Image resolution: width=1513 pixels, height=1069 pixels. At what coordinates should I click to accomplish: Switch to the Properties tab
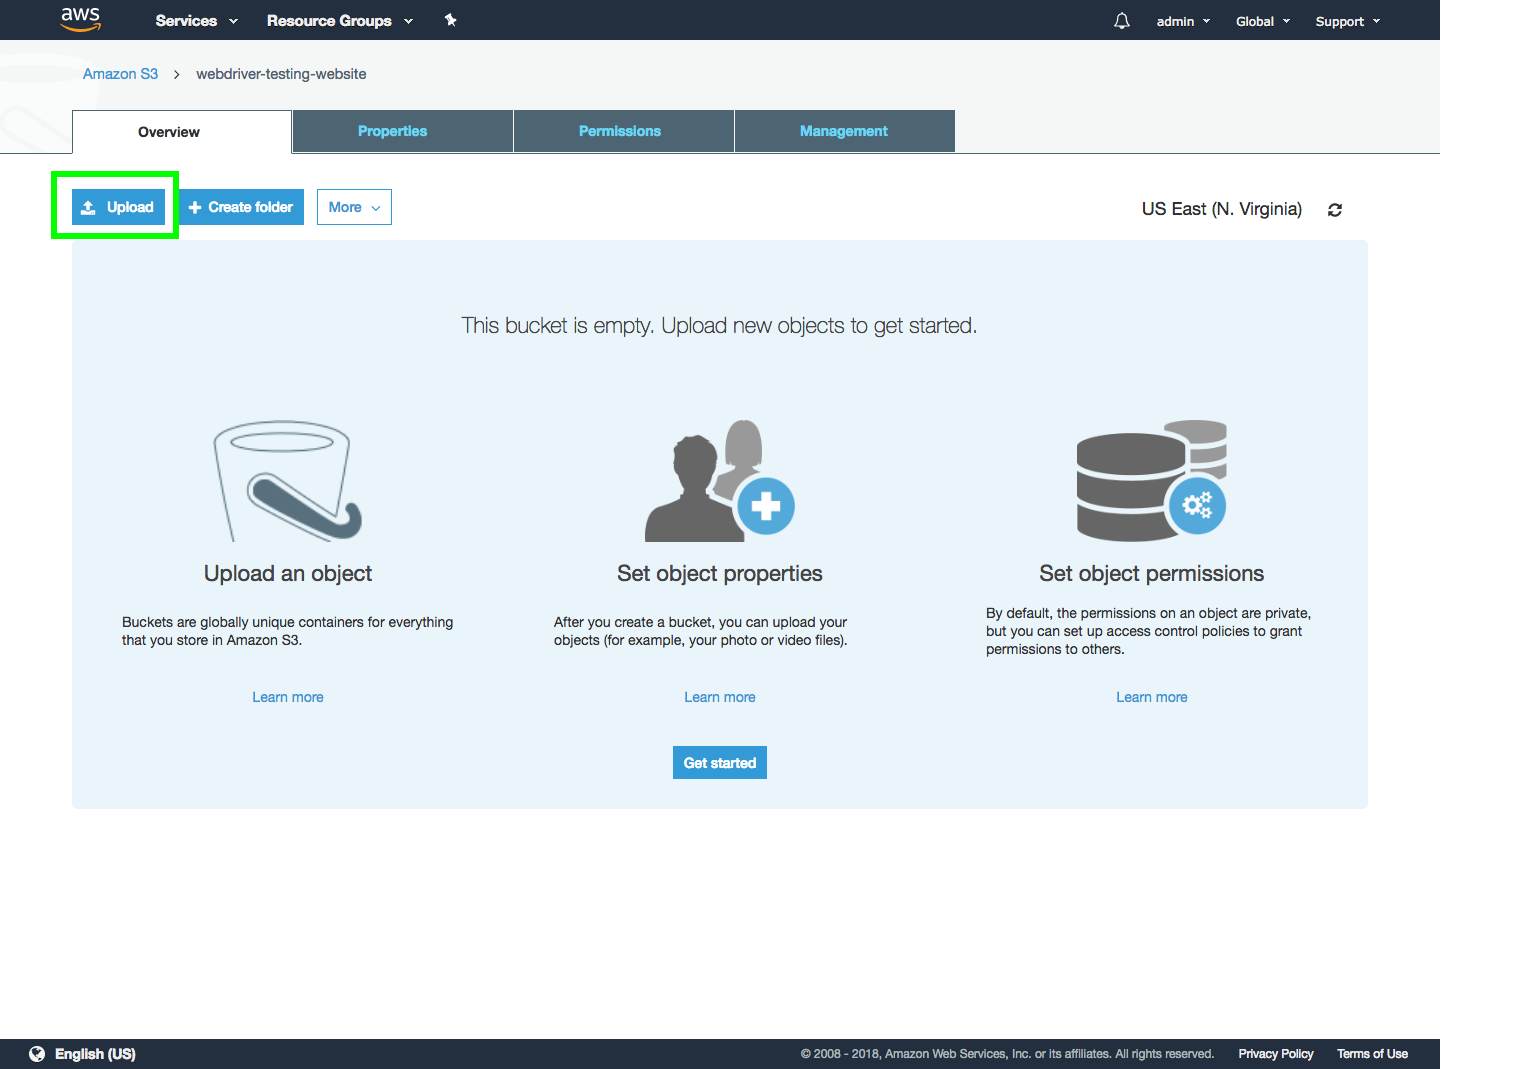click(x=392, y=131)
